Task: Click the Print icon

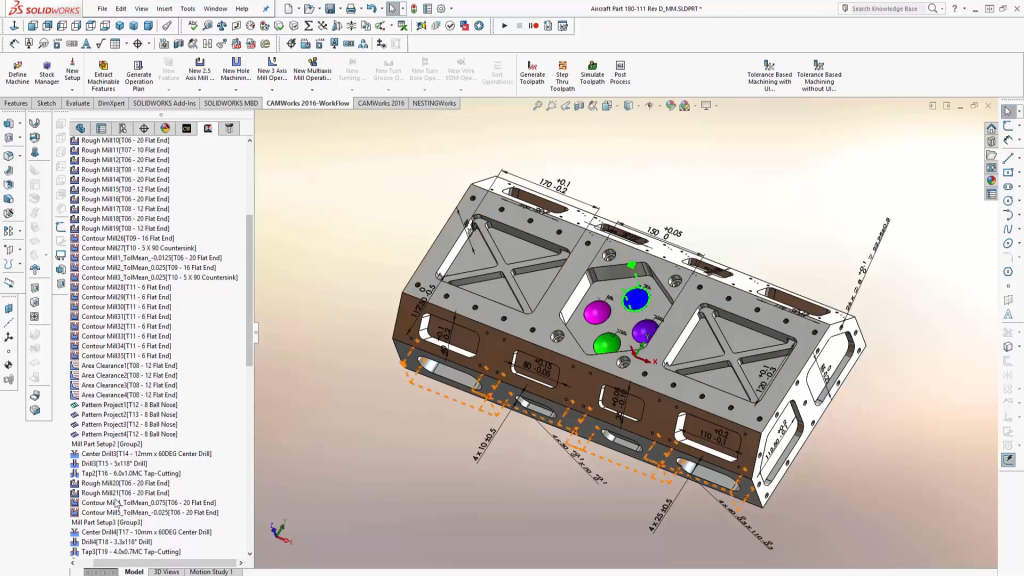Action: [x=351, y=8]
